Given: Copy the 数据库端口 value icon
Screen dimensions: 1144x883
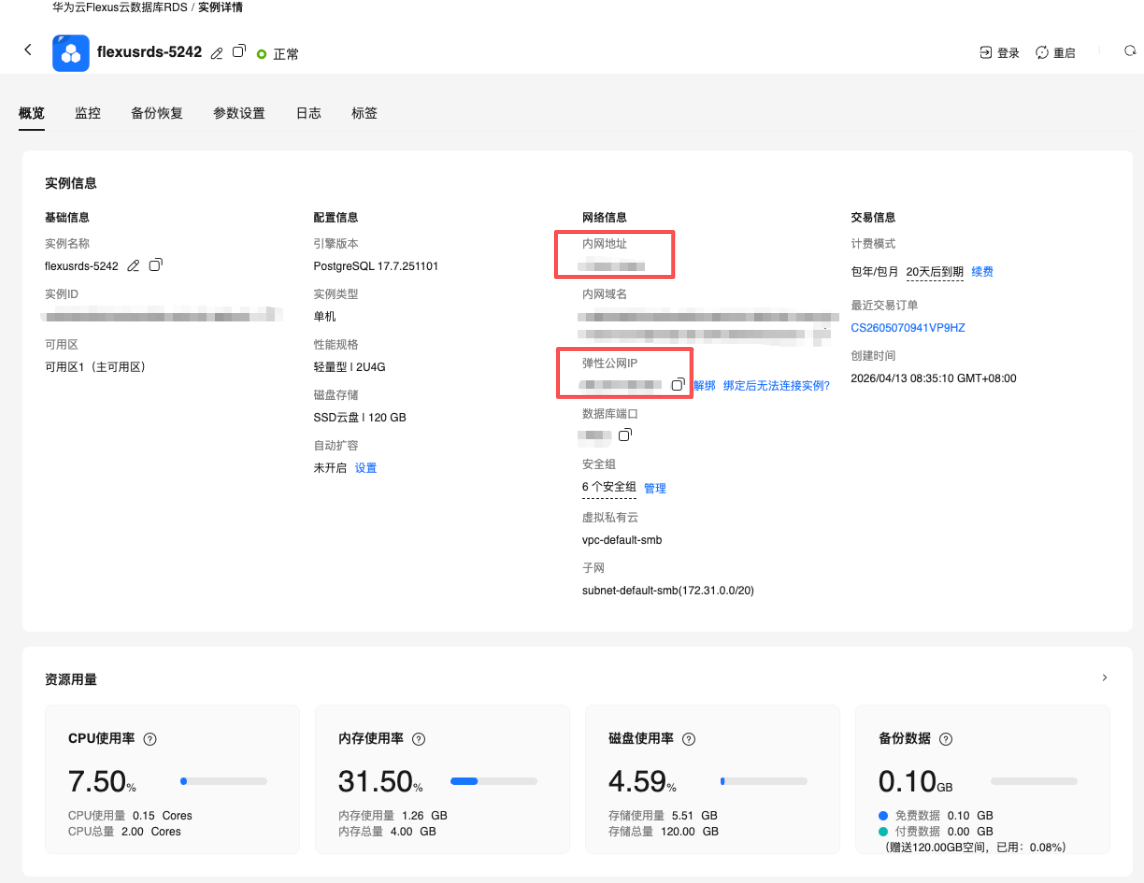Looking at the screenshot, I should point(625,435).
